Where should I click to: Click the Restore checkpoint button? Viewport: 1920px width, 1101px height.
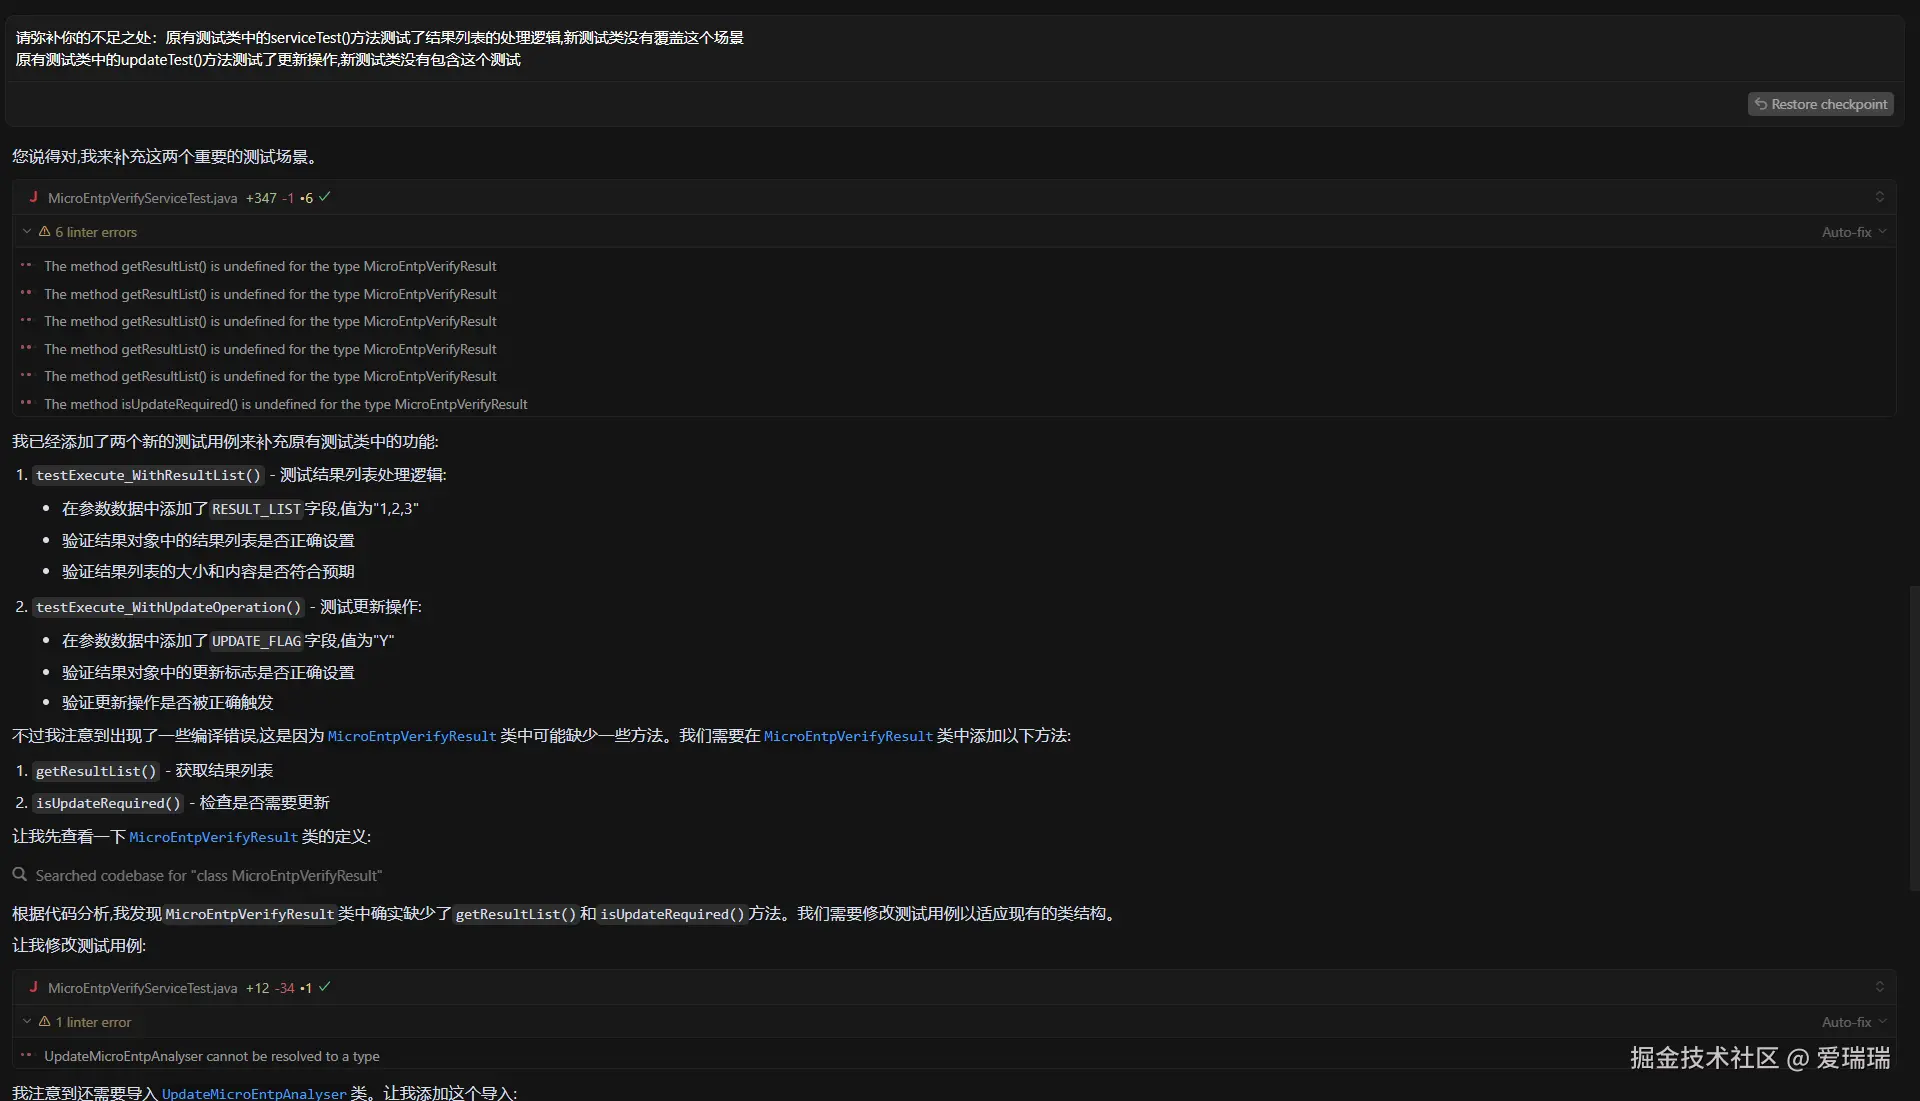click(1820, 104)
